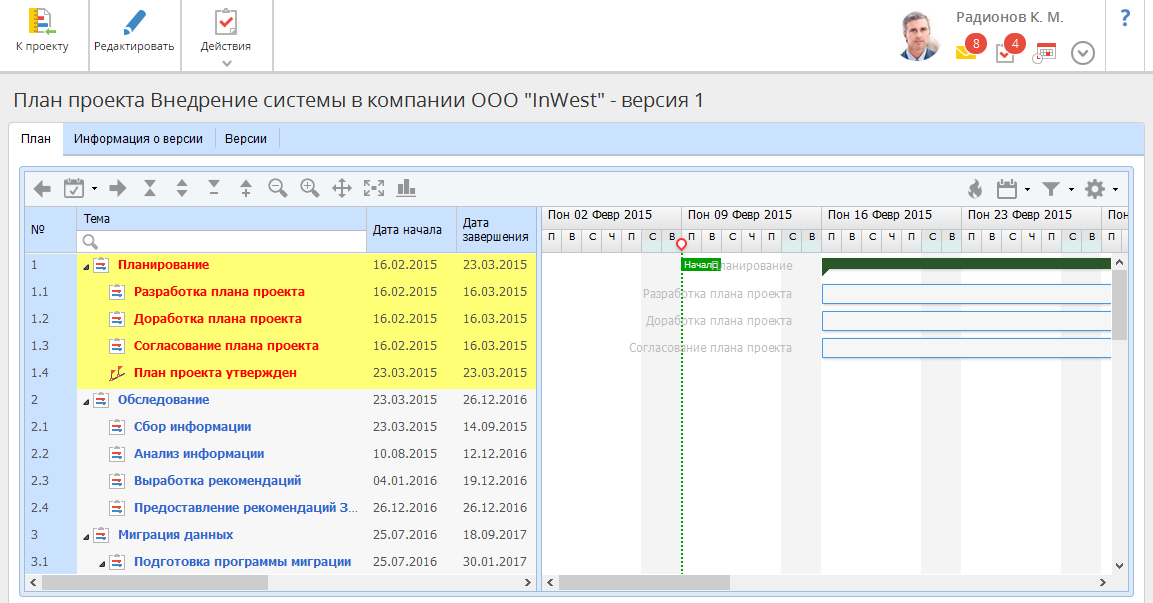1153x603 pixels.
Task: Click the Редактировать button
Action: [x=134, y=34]
